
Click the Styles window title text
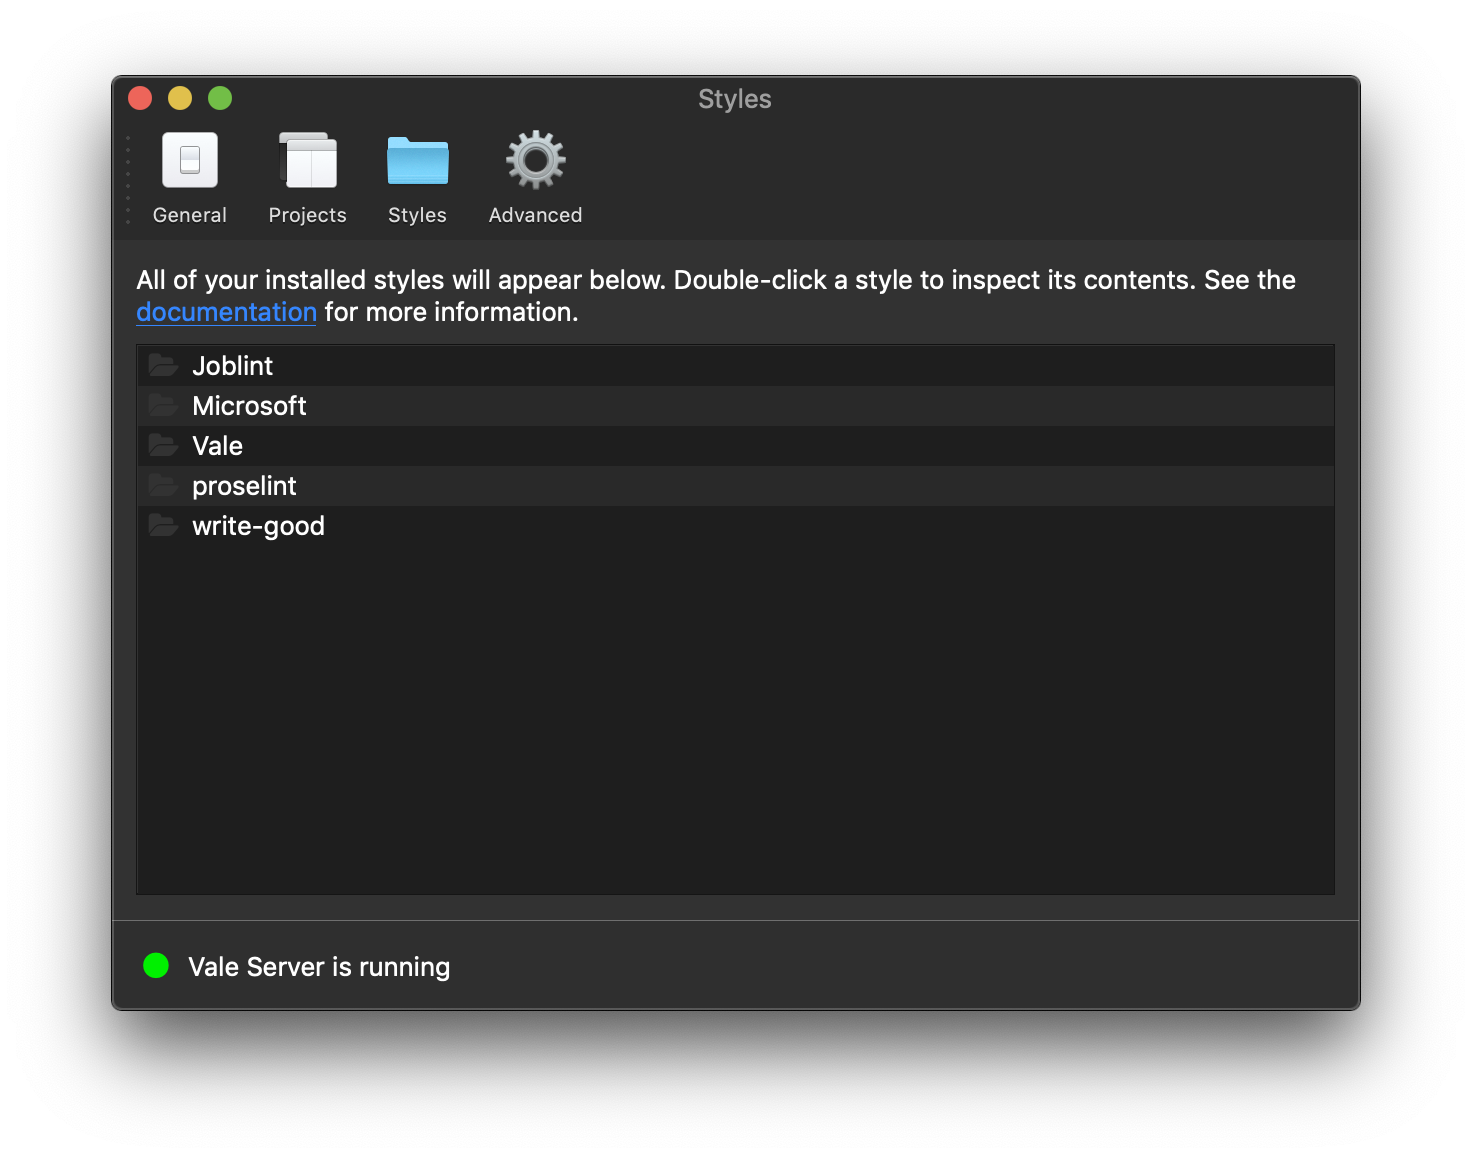coord(735,99)
